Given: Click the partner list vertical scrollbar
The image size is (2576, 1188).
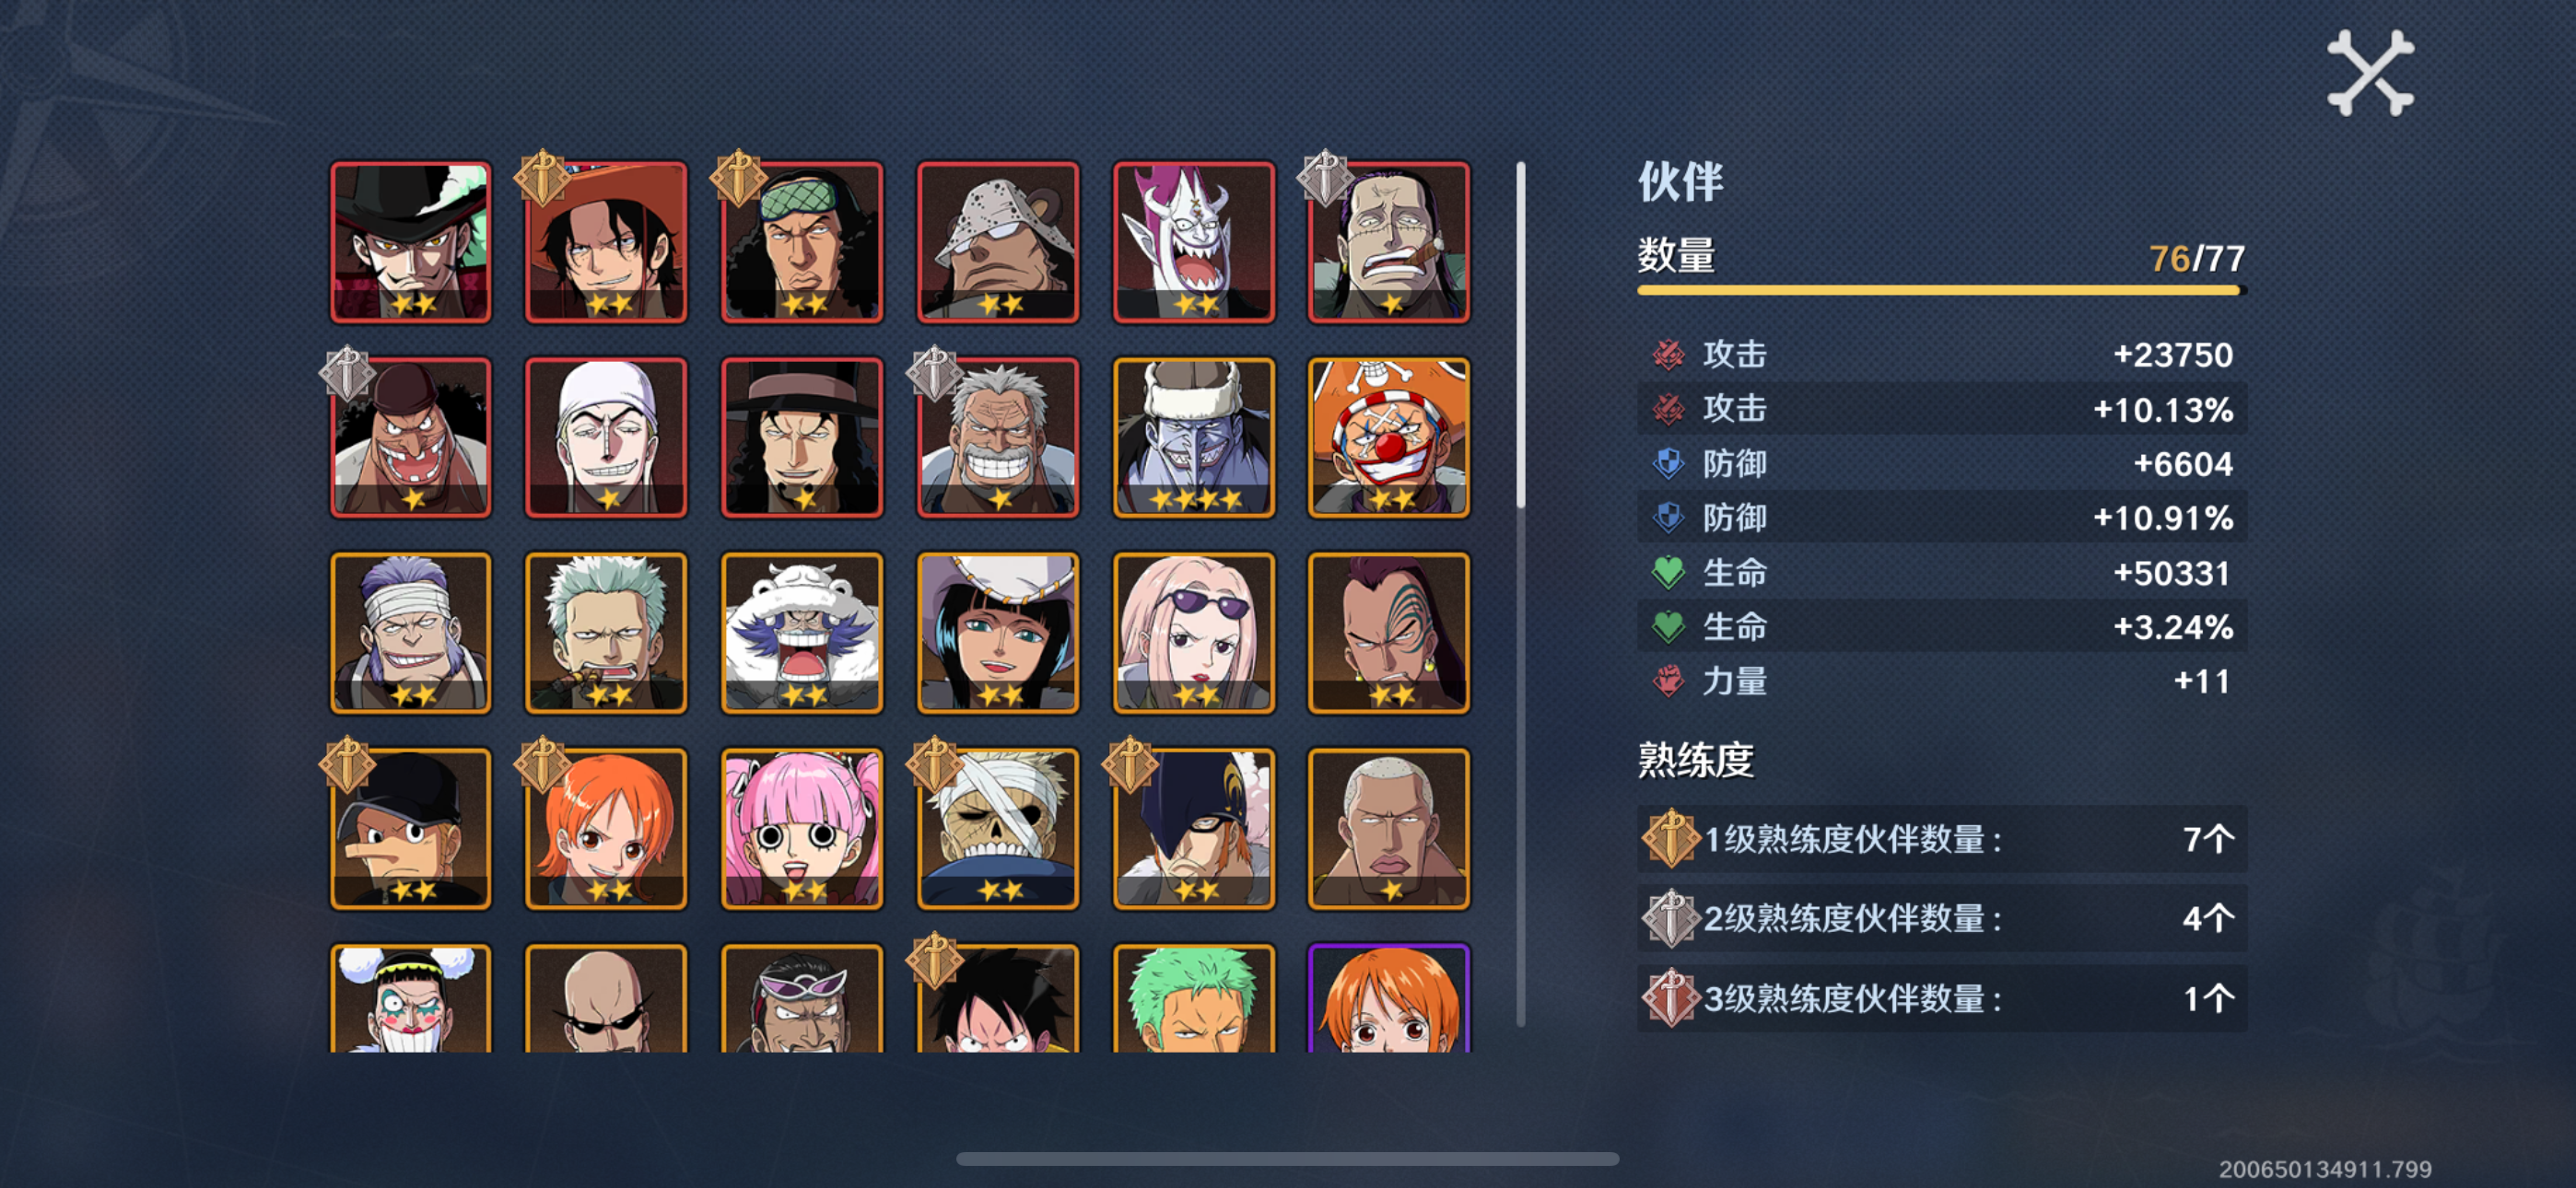Looking at the screenshot, I should (1521, 334).
